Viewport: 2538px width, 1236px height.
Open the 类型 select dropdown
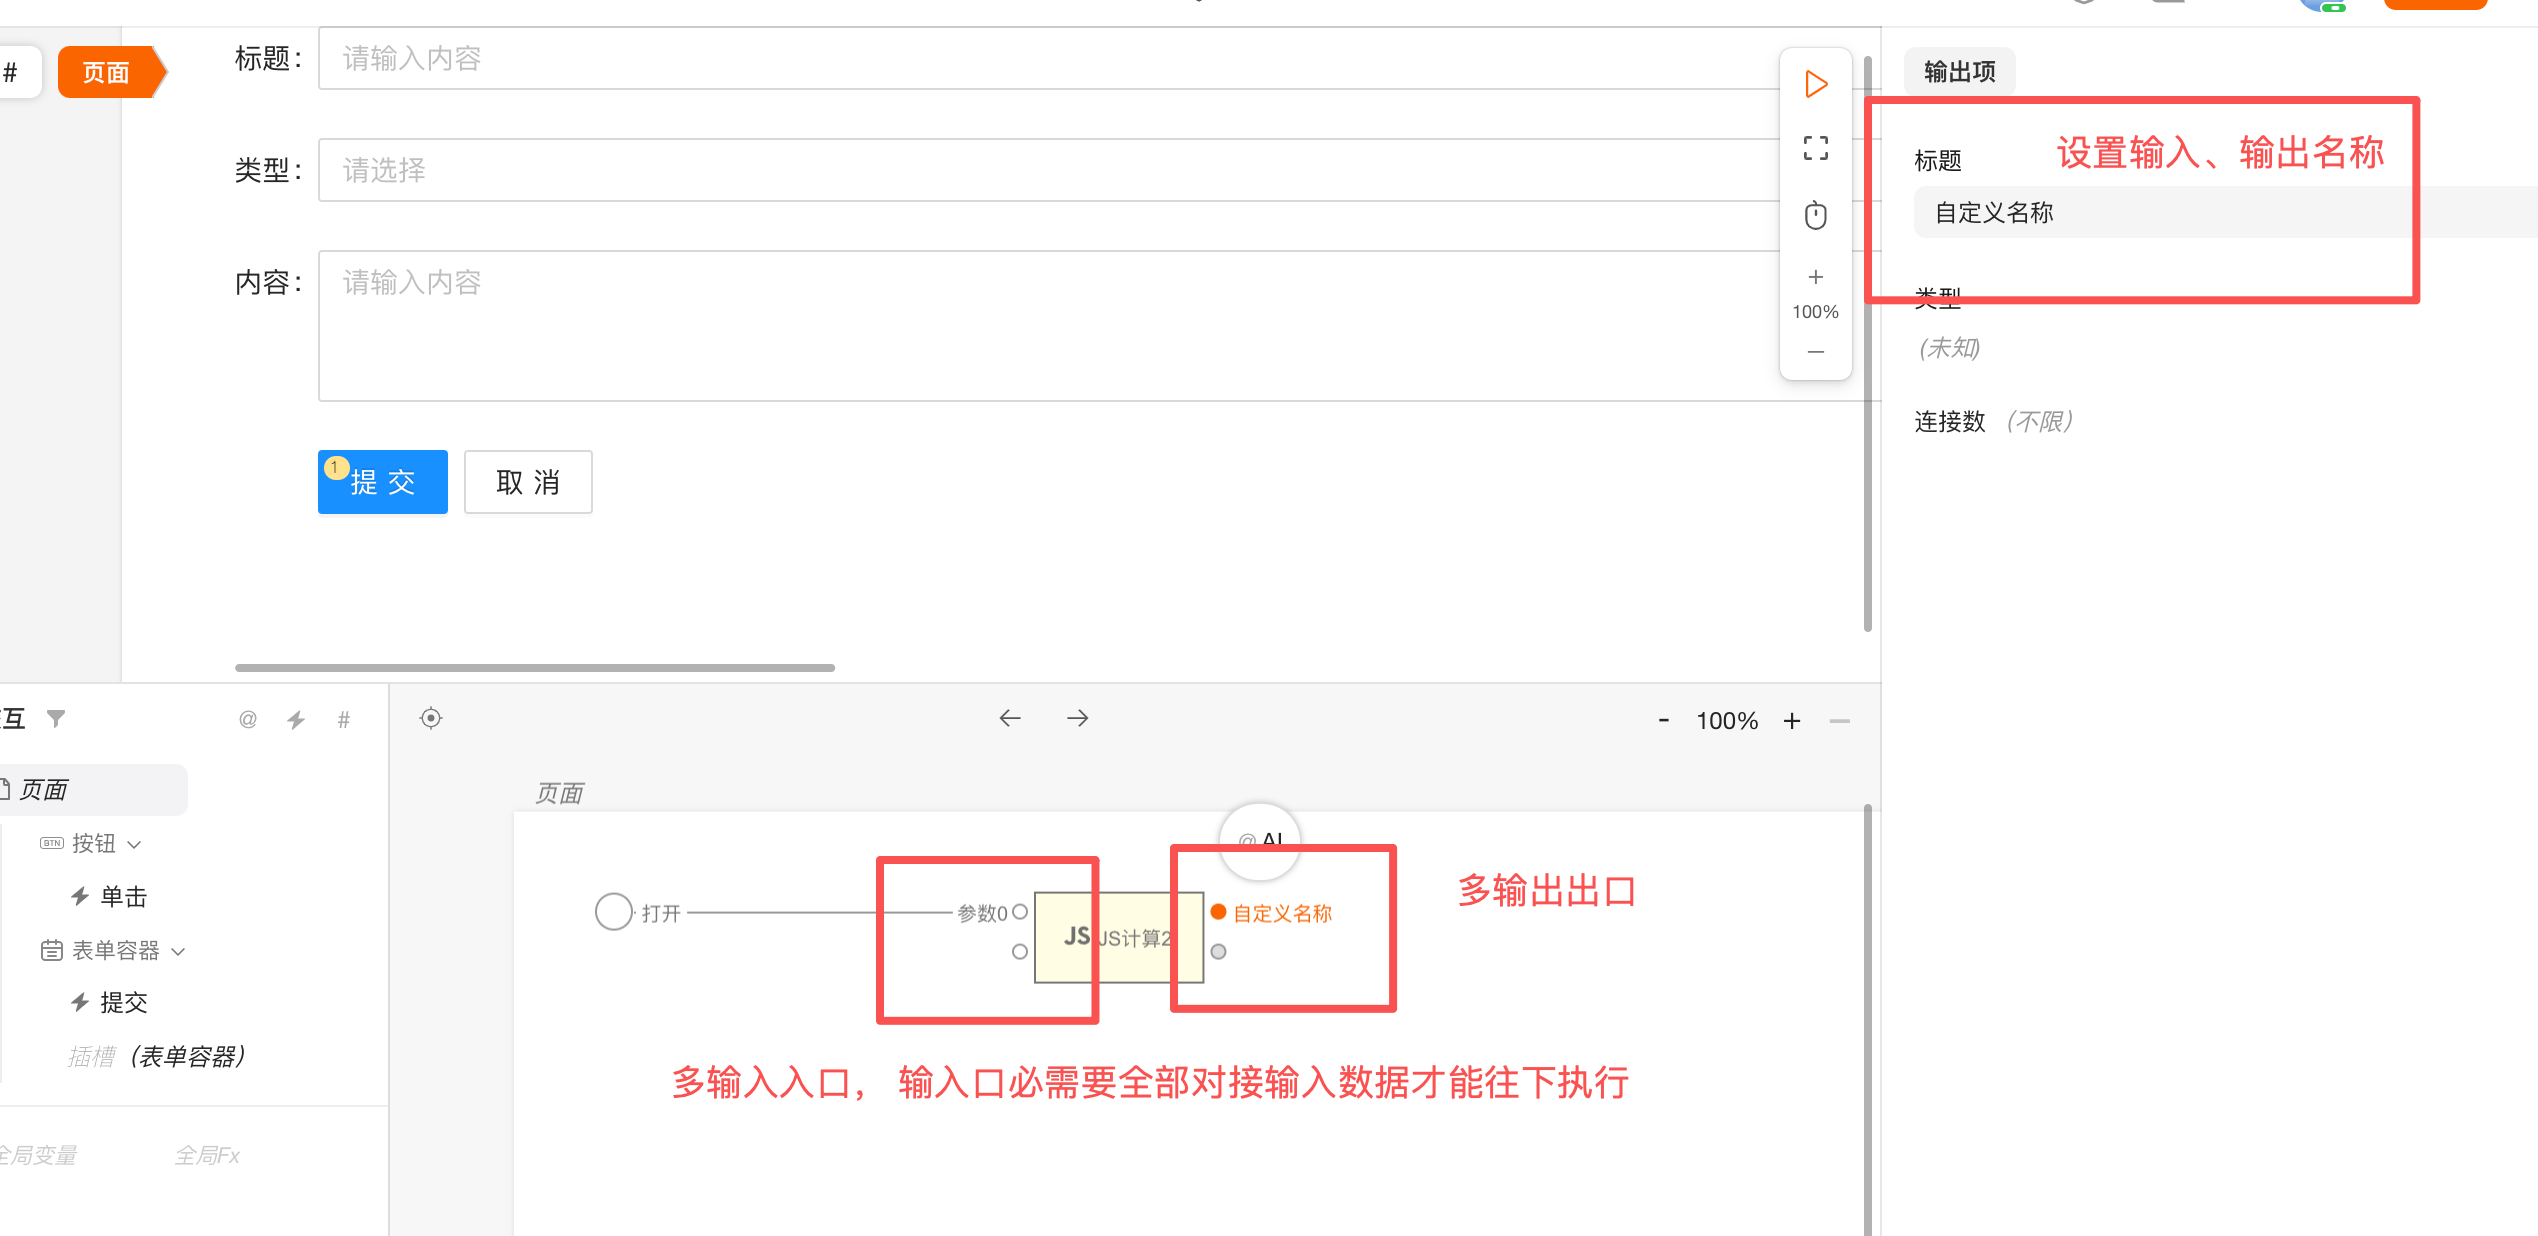pyautogui.click(x=1050, y=170)
